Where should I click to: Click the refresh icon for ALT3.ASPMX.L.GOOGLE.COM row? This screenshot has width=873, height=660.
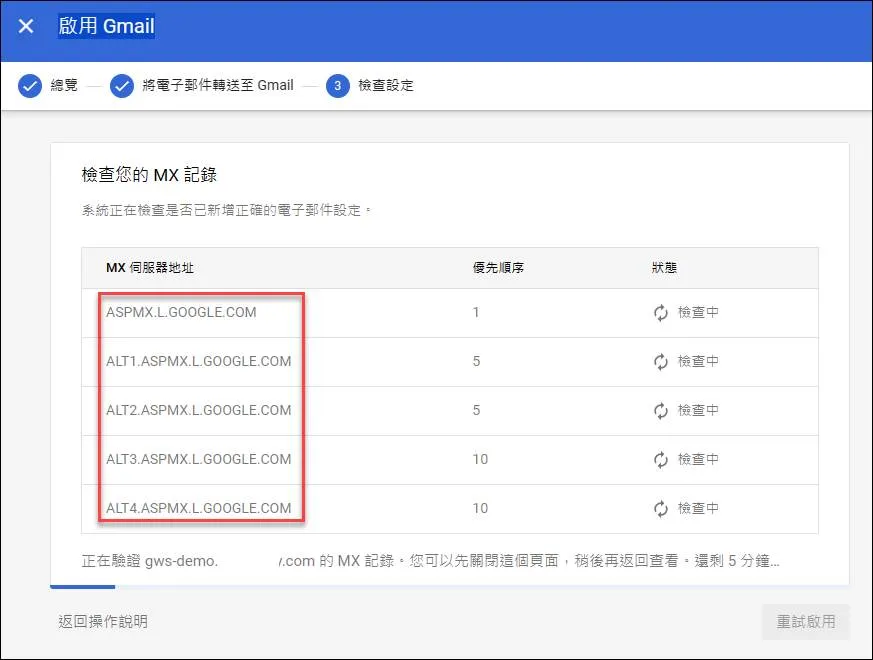pyautogui.click(x=660, y=459)
